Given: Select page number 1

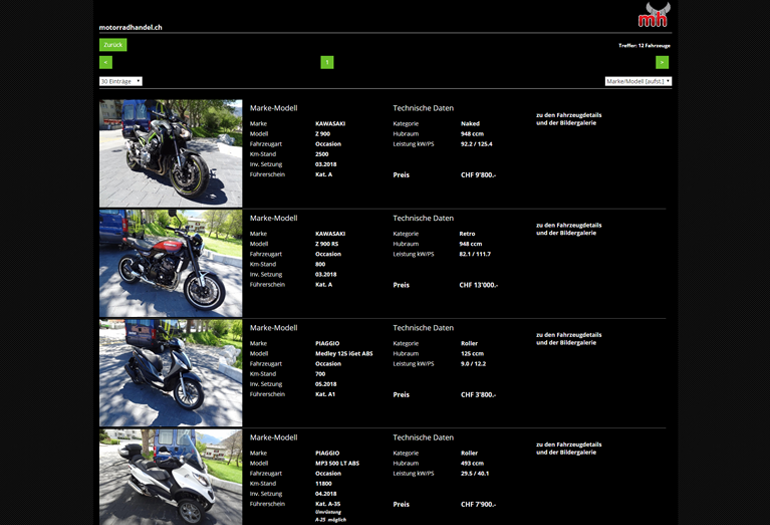Looking at the screenshot, I should click(327, 62).
